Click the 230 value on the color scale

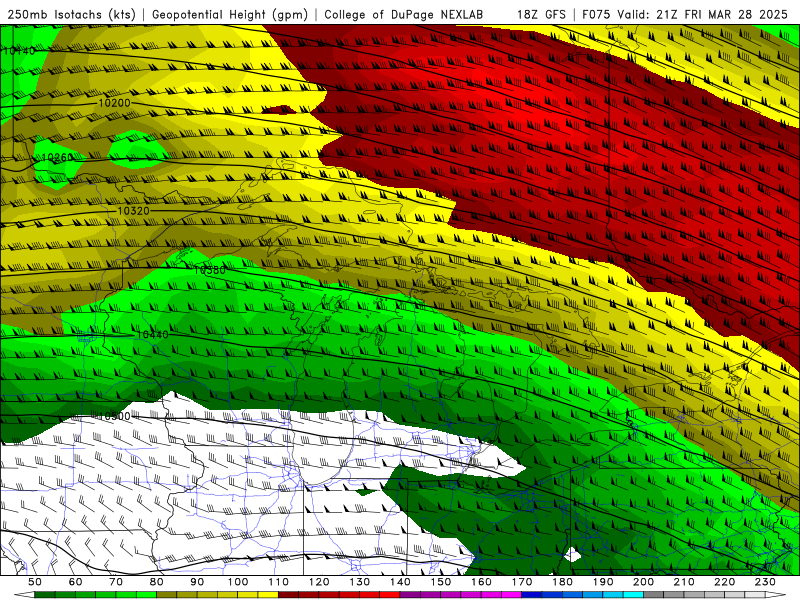point(765,582)
